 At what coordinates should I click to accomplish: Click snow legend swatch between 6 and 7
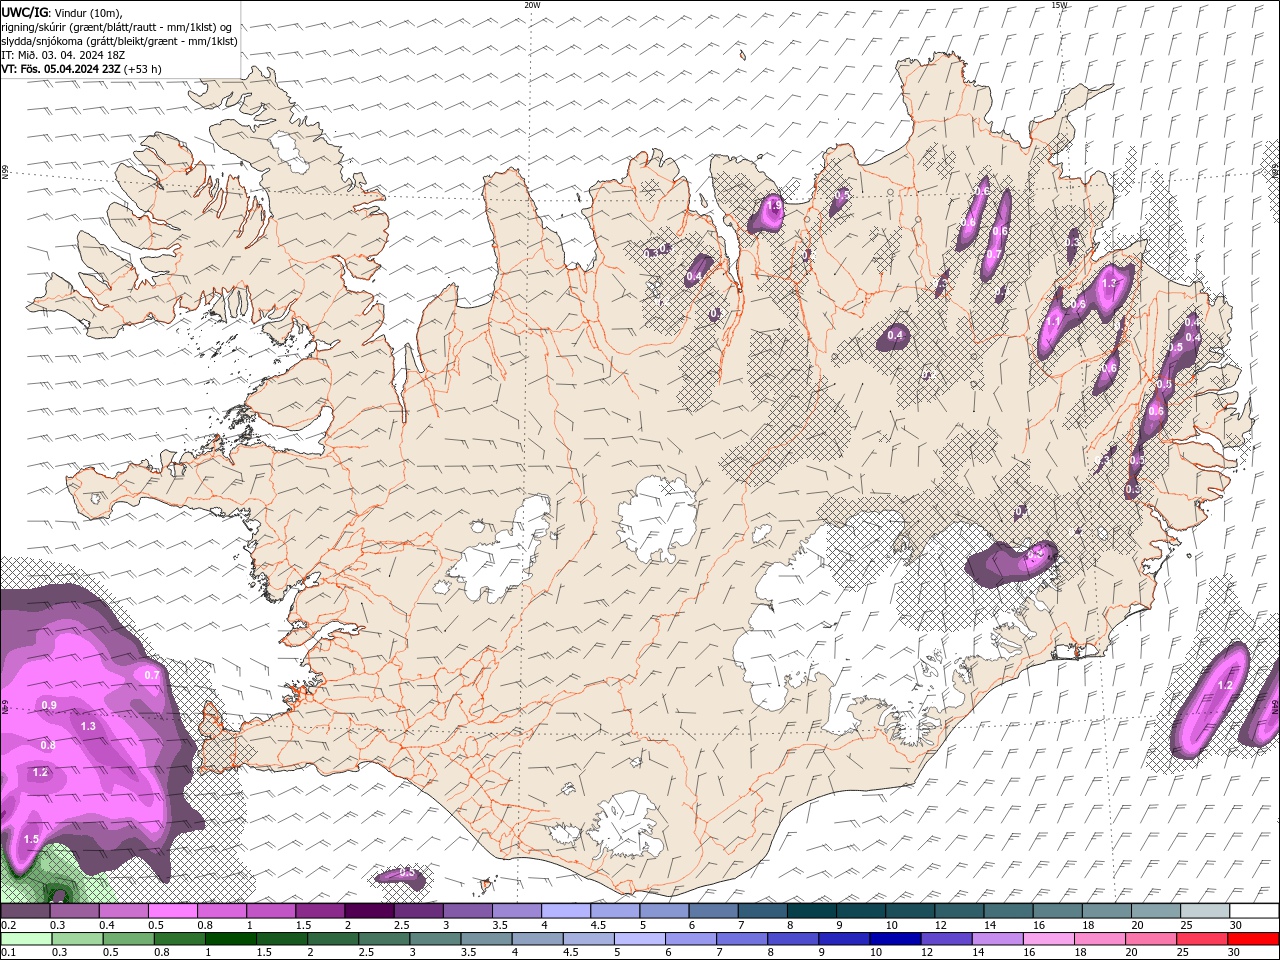click(714, 911)
